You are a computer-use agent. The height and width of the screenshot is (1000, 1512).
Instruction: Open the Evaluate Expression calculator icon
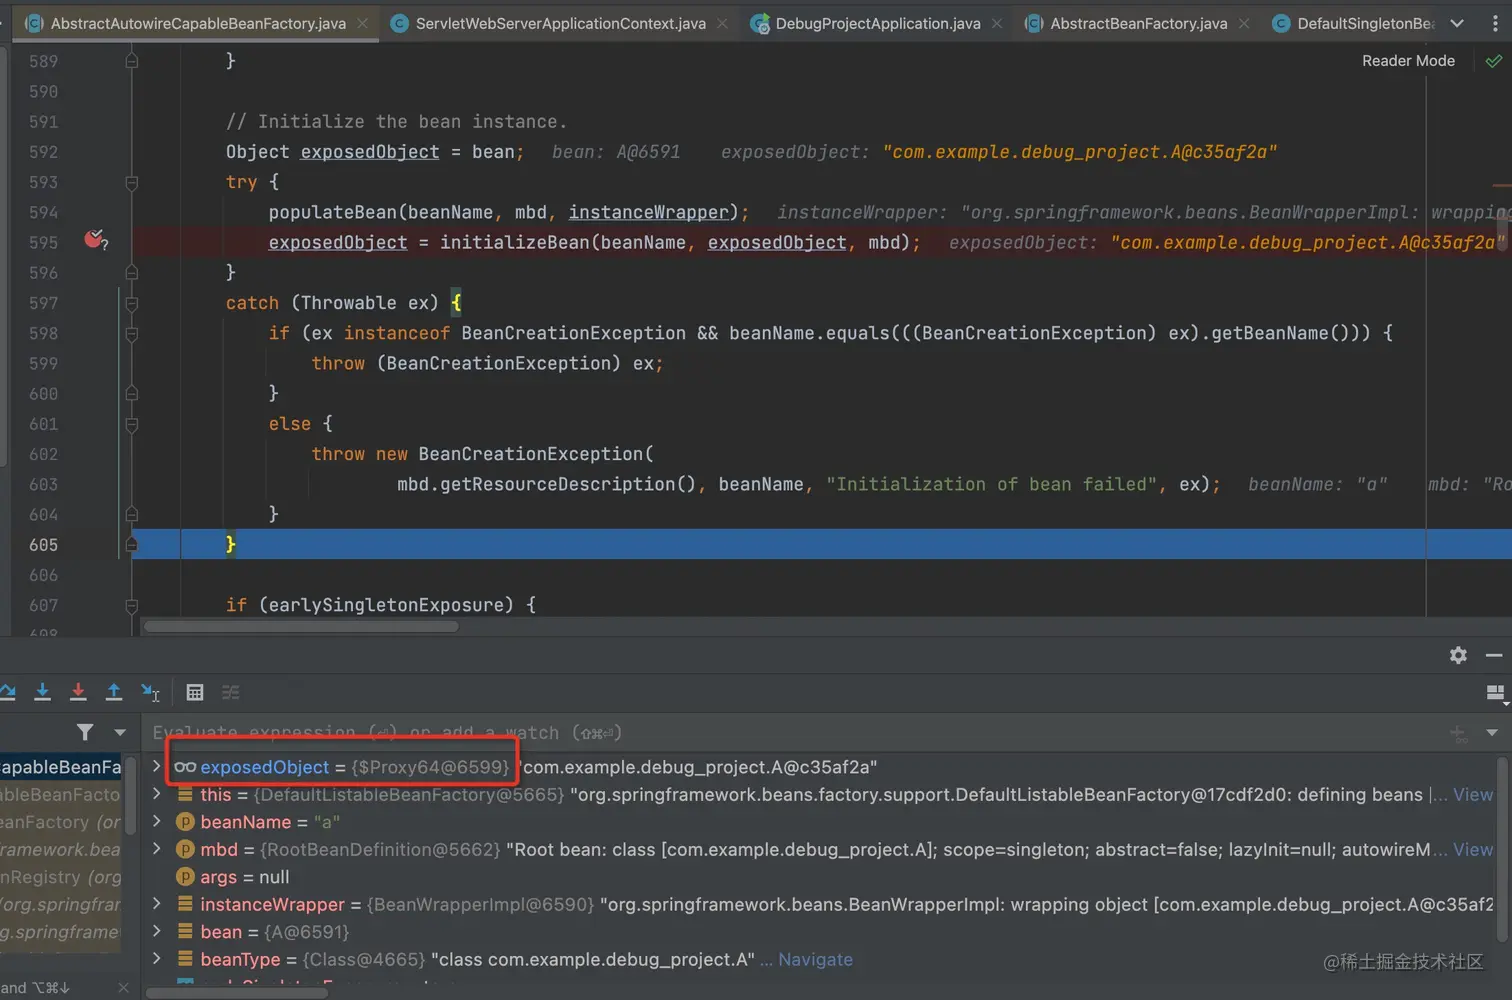coord(195,692)
